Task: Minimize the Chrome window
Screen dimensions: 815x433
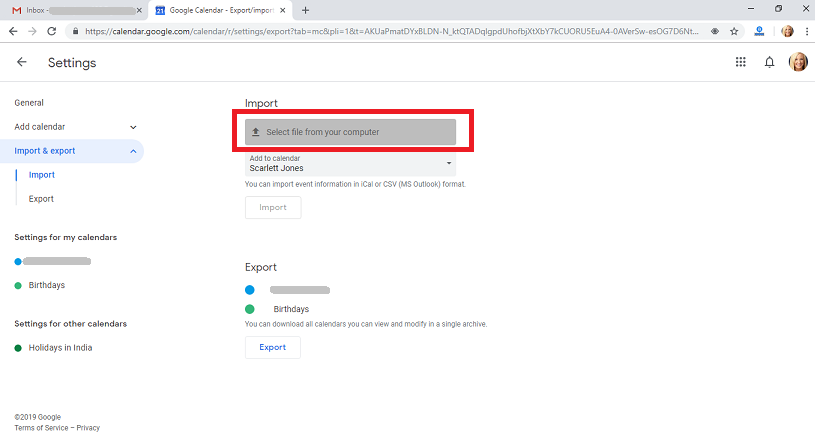Action: click(751, 8)
